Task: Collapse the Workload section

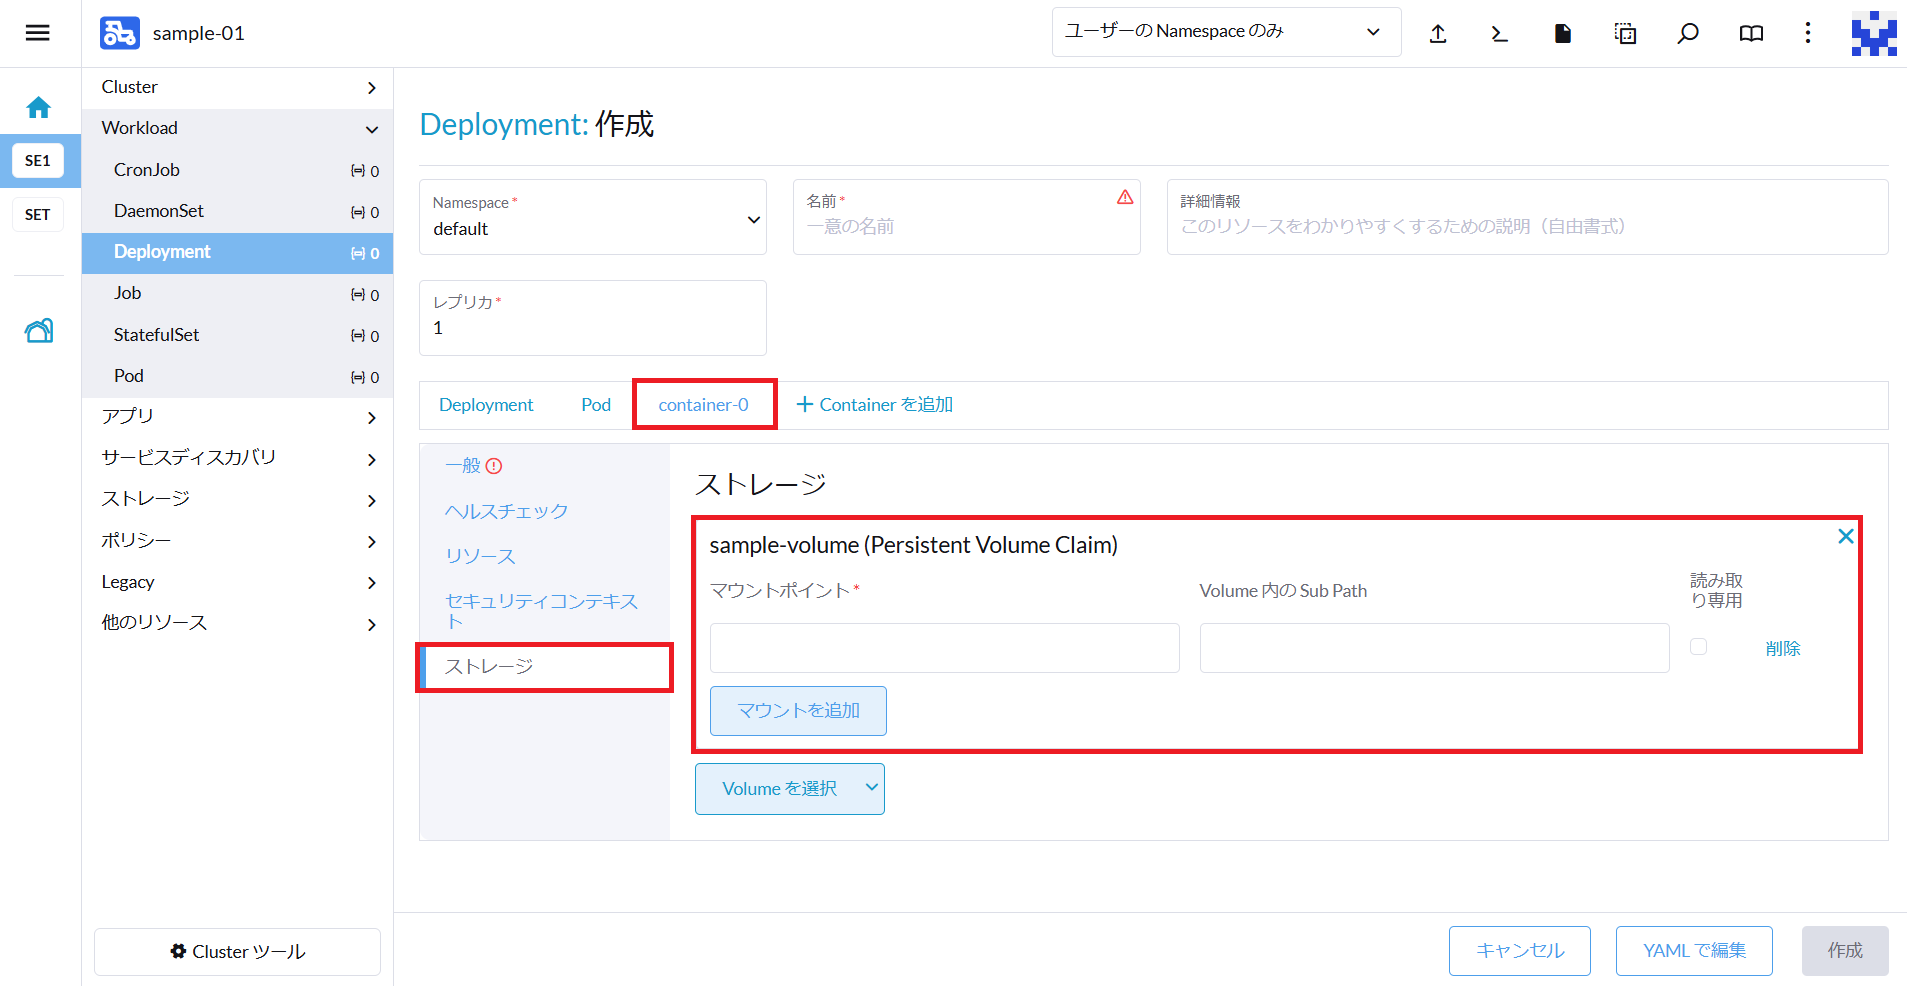Action: pyautogui.click(x=237, y=128)
